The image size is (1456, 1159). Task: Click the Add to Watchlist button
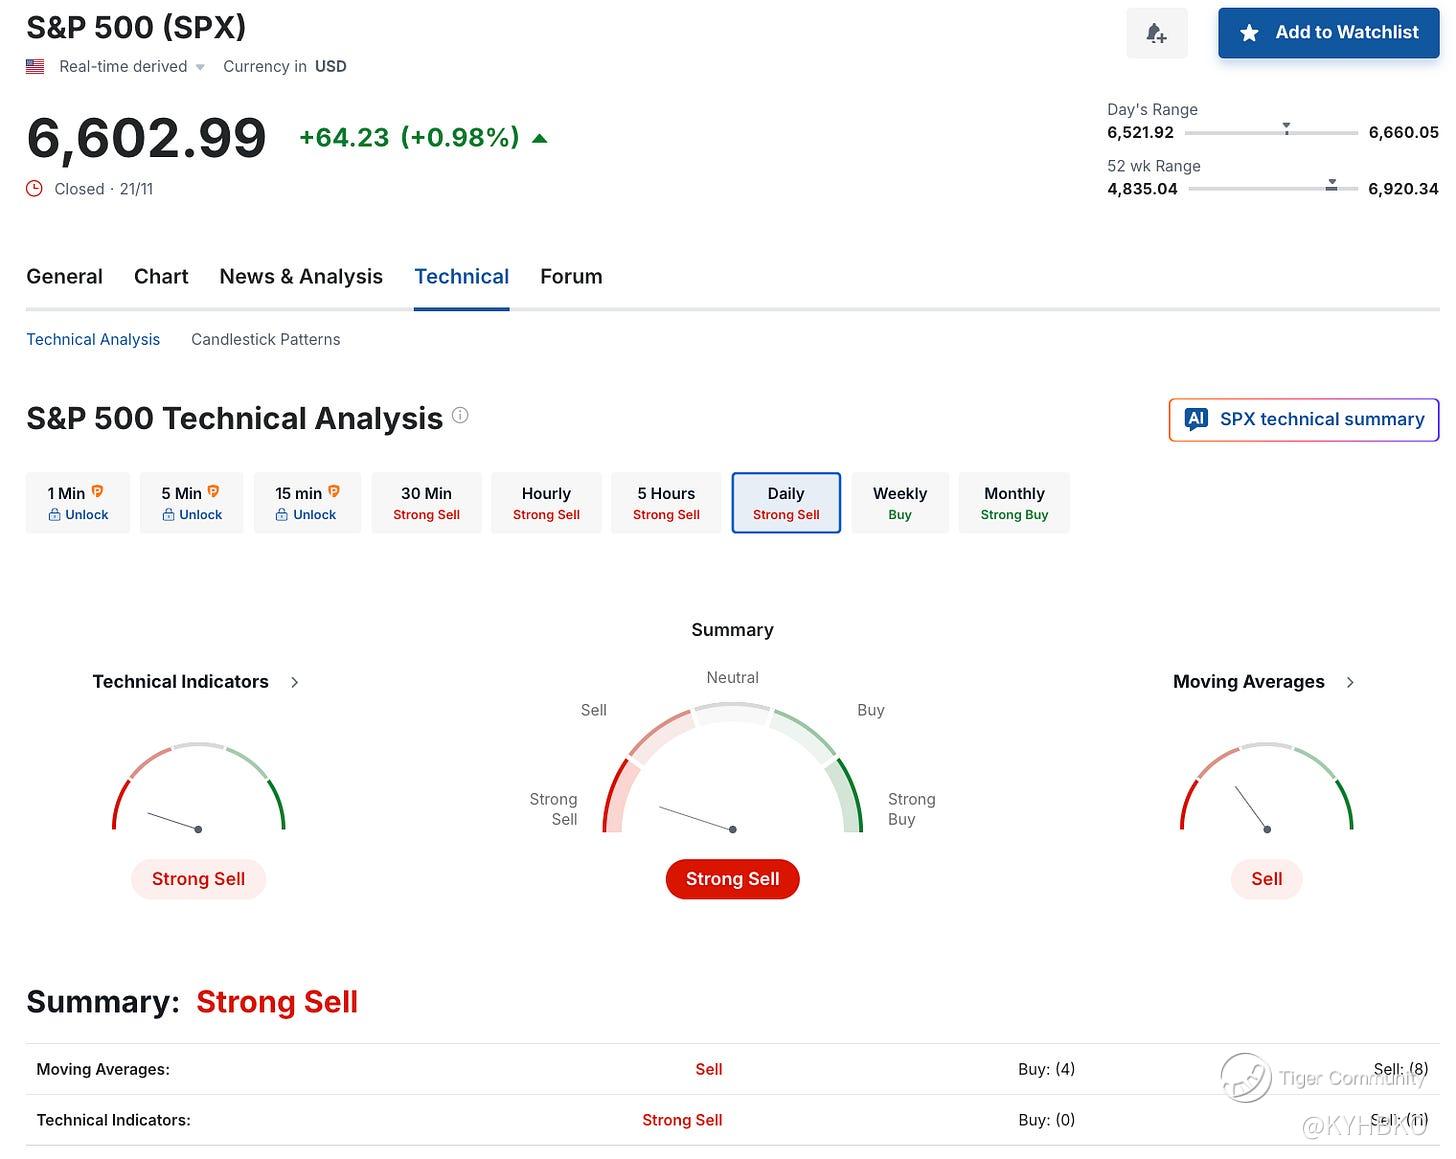pyautogui.click(x=1328, y=33)
